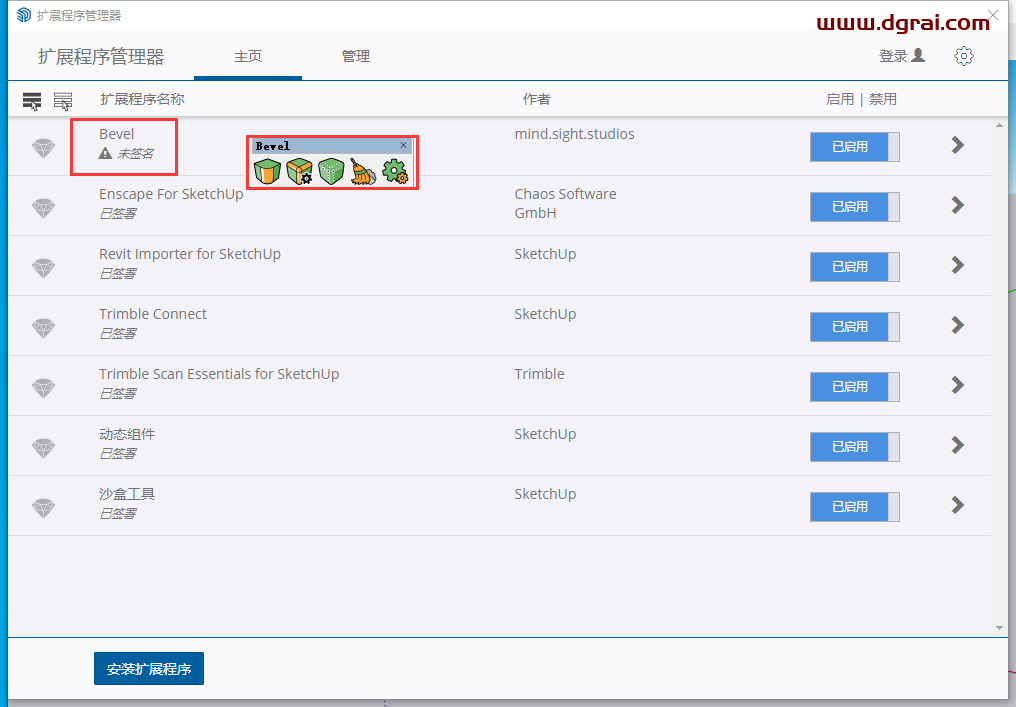Viewport: 1016px width, 707px height.
Task: Click the list scrollbar up arrow
Action: point(999,125)
